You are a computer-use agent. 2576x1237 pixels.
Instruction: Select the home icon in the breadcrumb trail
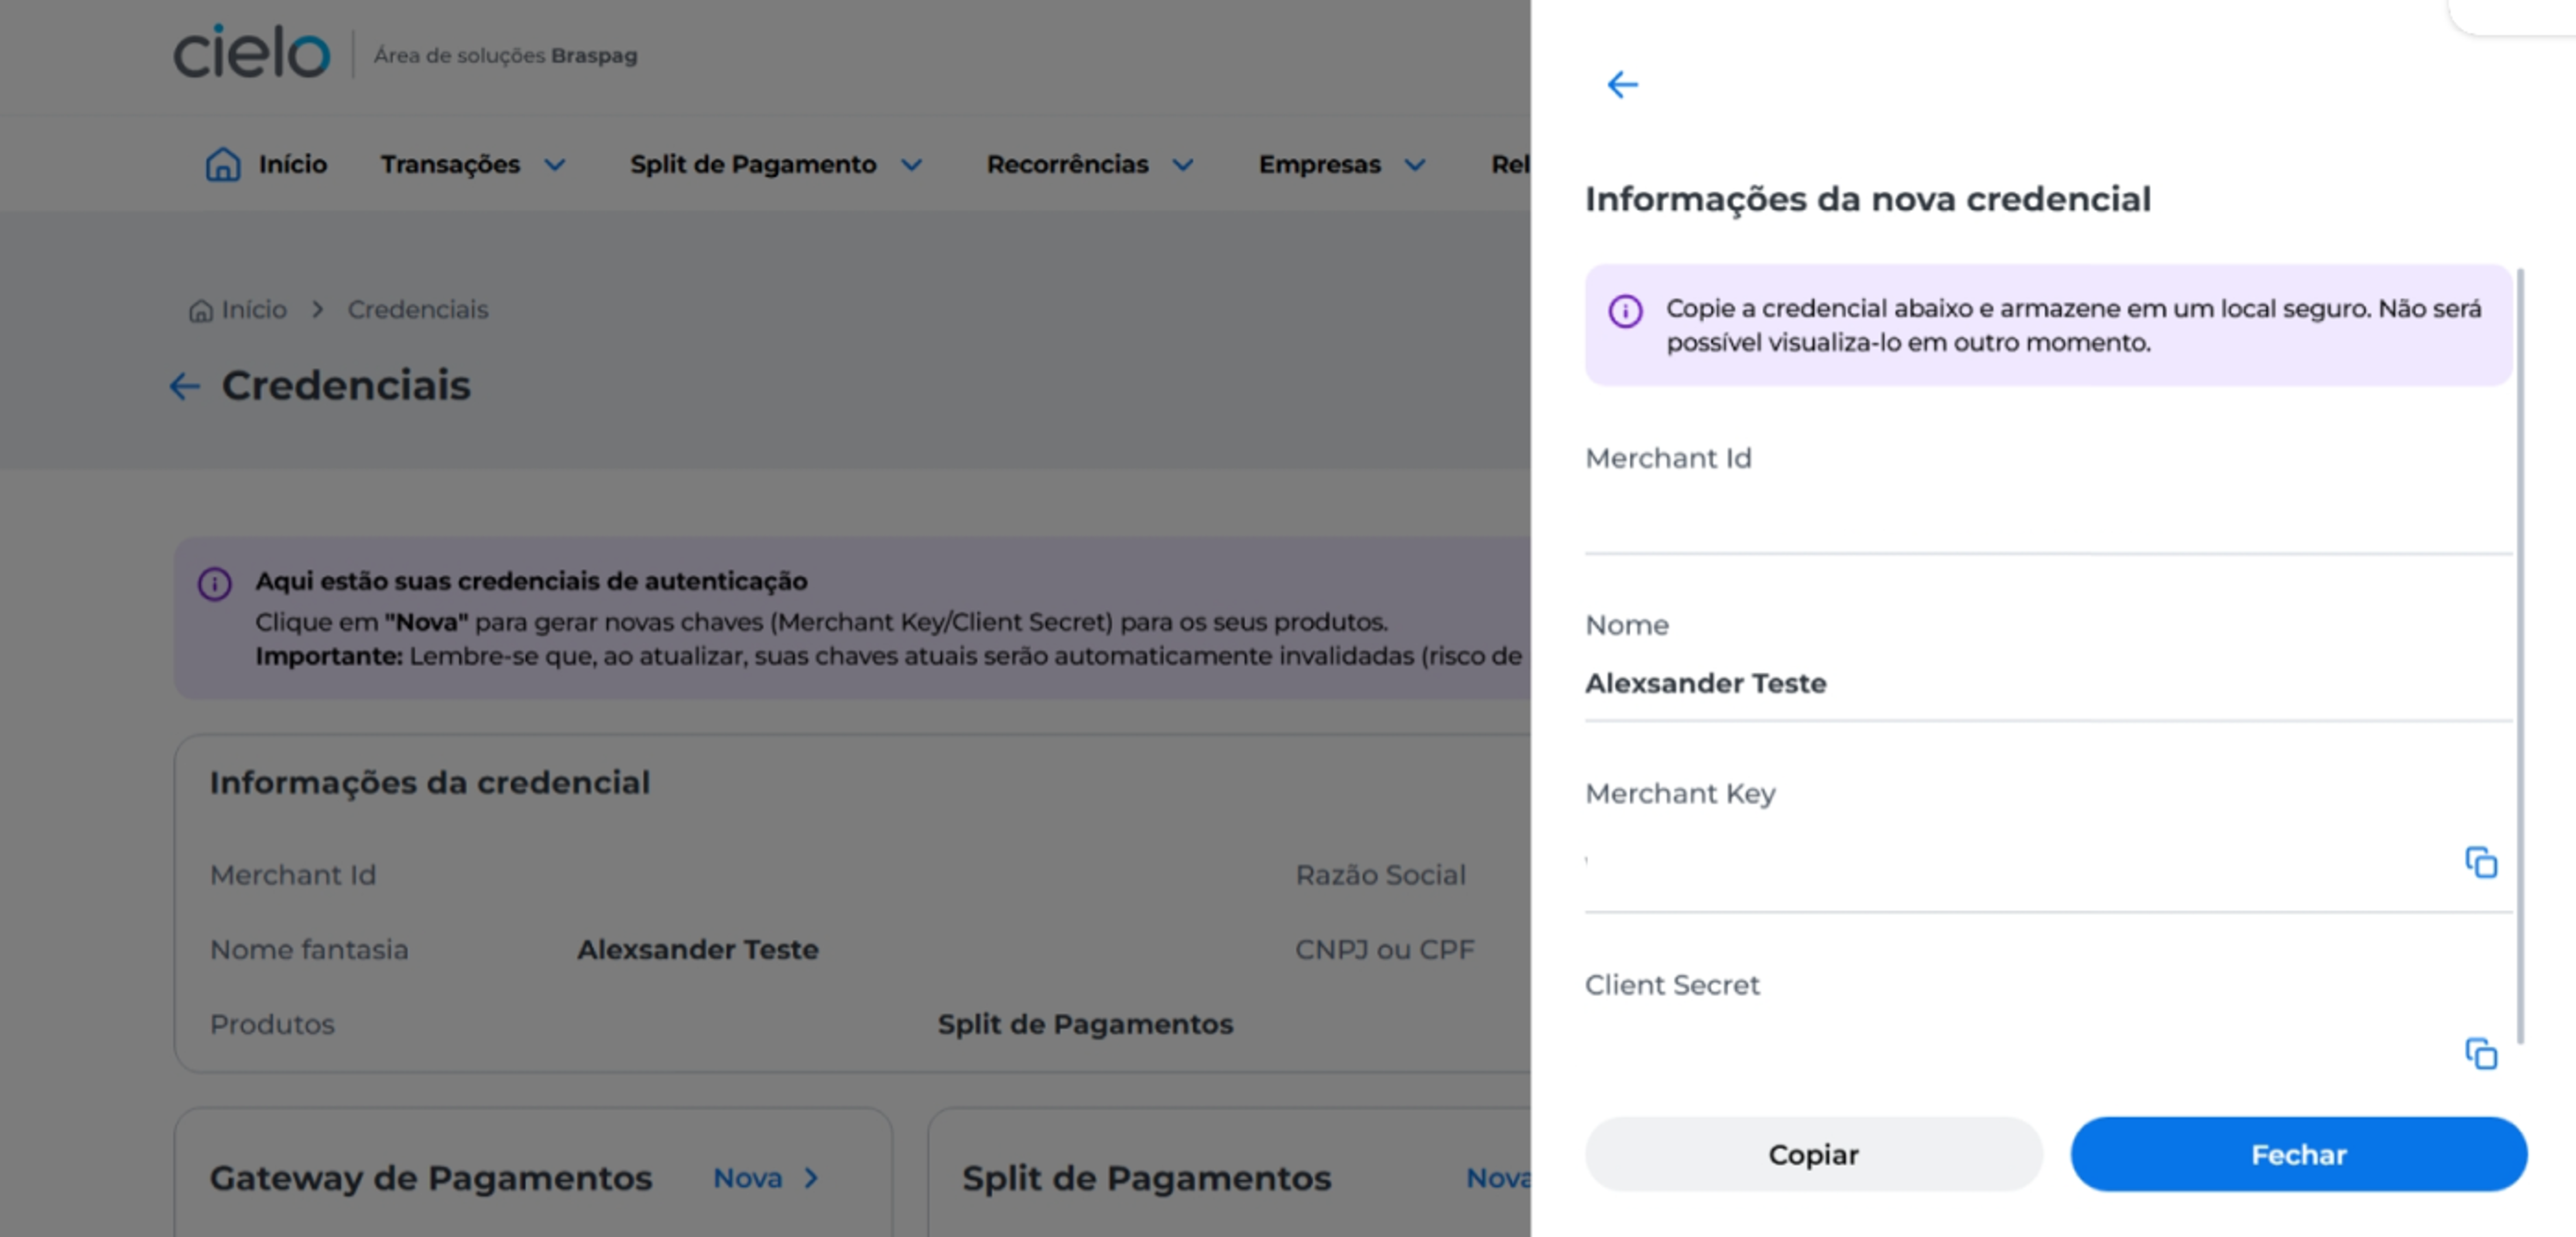tap(202, 309)
